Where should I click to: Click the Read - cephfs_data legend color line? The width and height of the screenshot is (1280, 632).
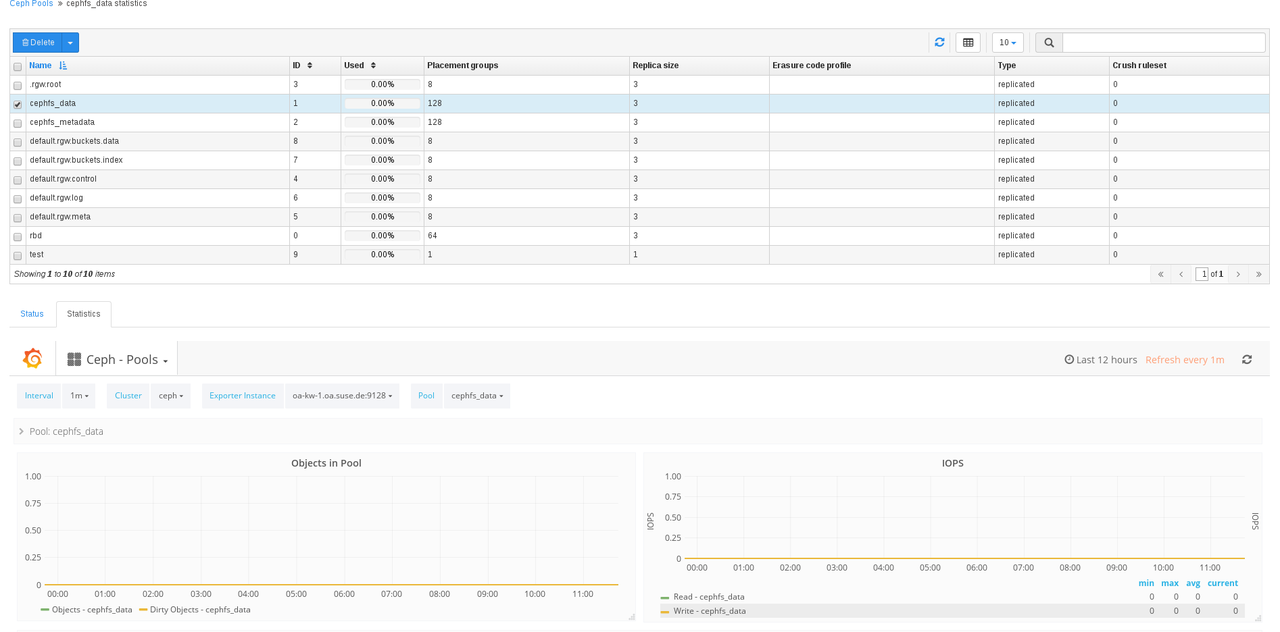[x=665, y=598]
